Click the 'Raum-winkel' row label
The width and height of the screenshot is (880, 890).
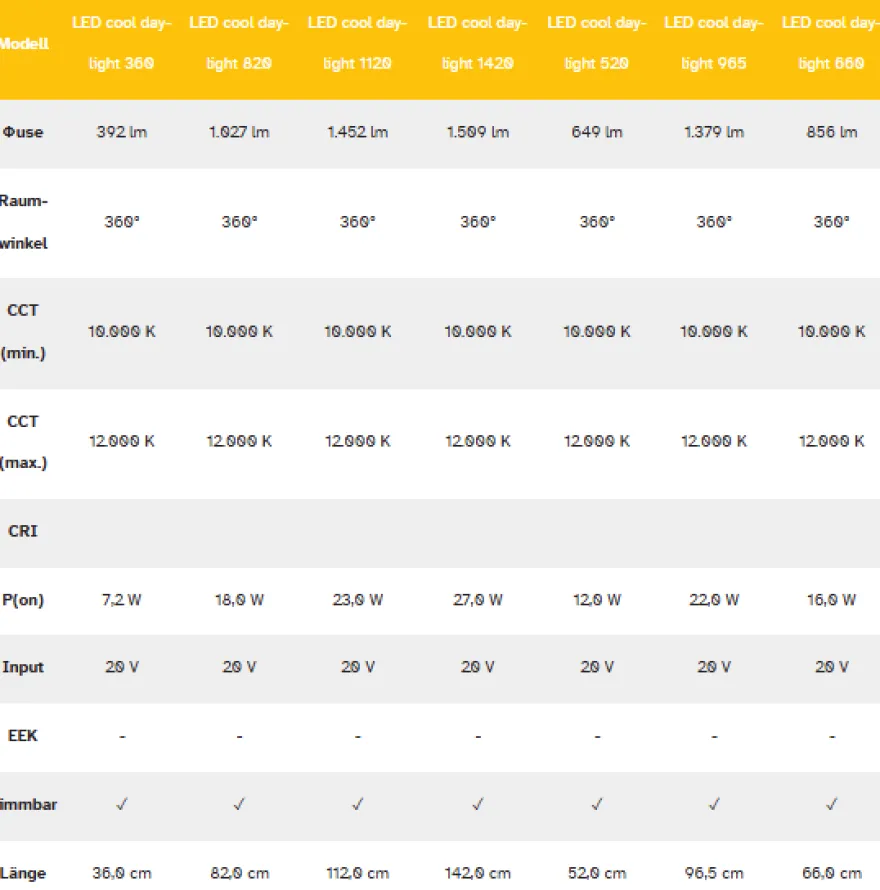click(24, 222)
